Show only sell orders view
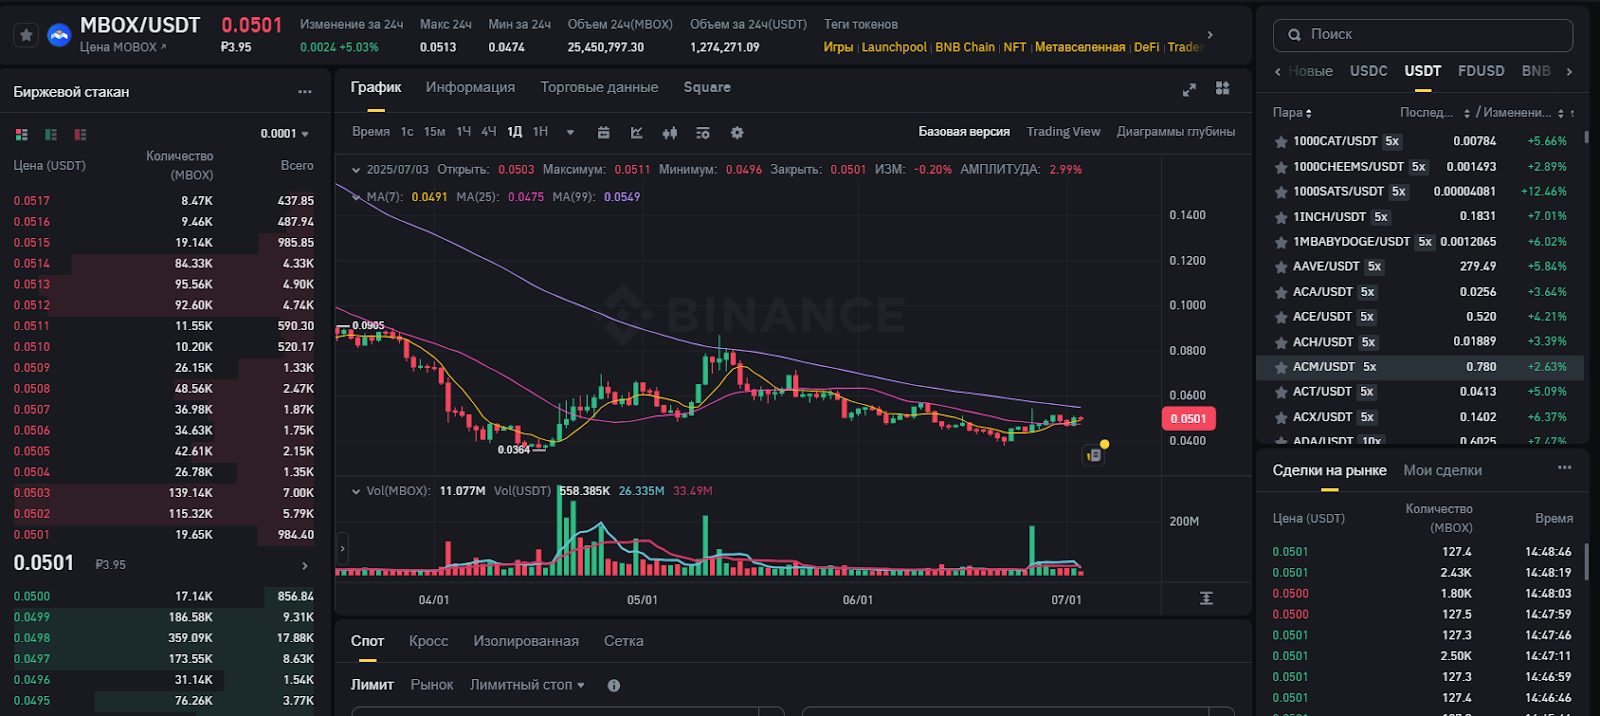1600x716 pixels. [80, 134]
